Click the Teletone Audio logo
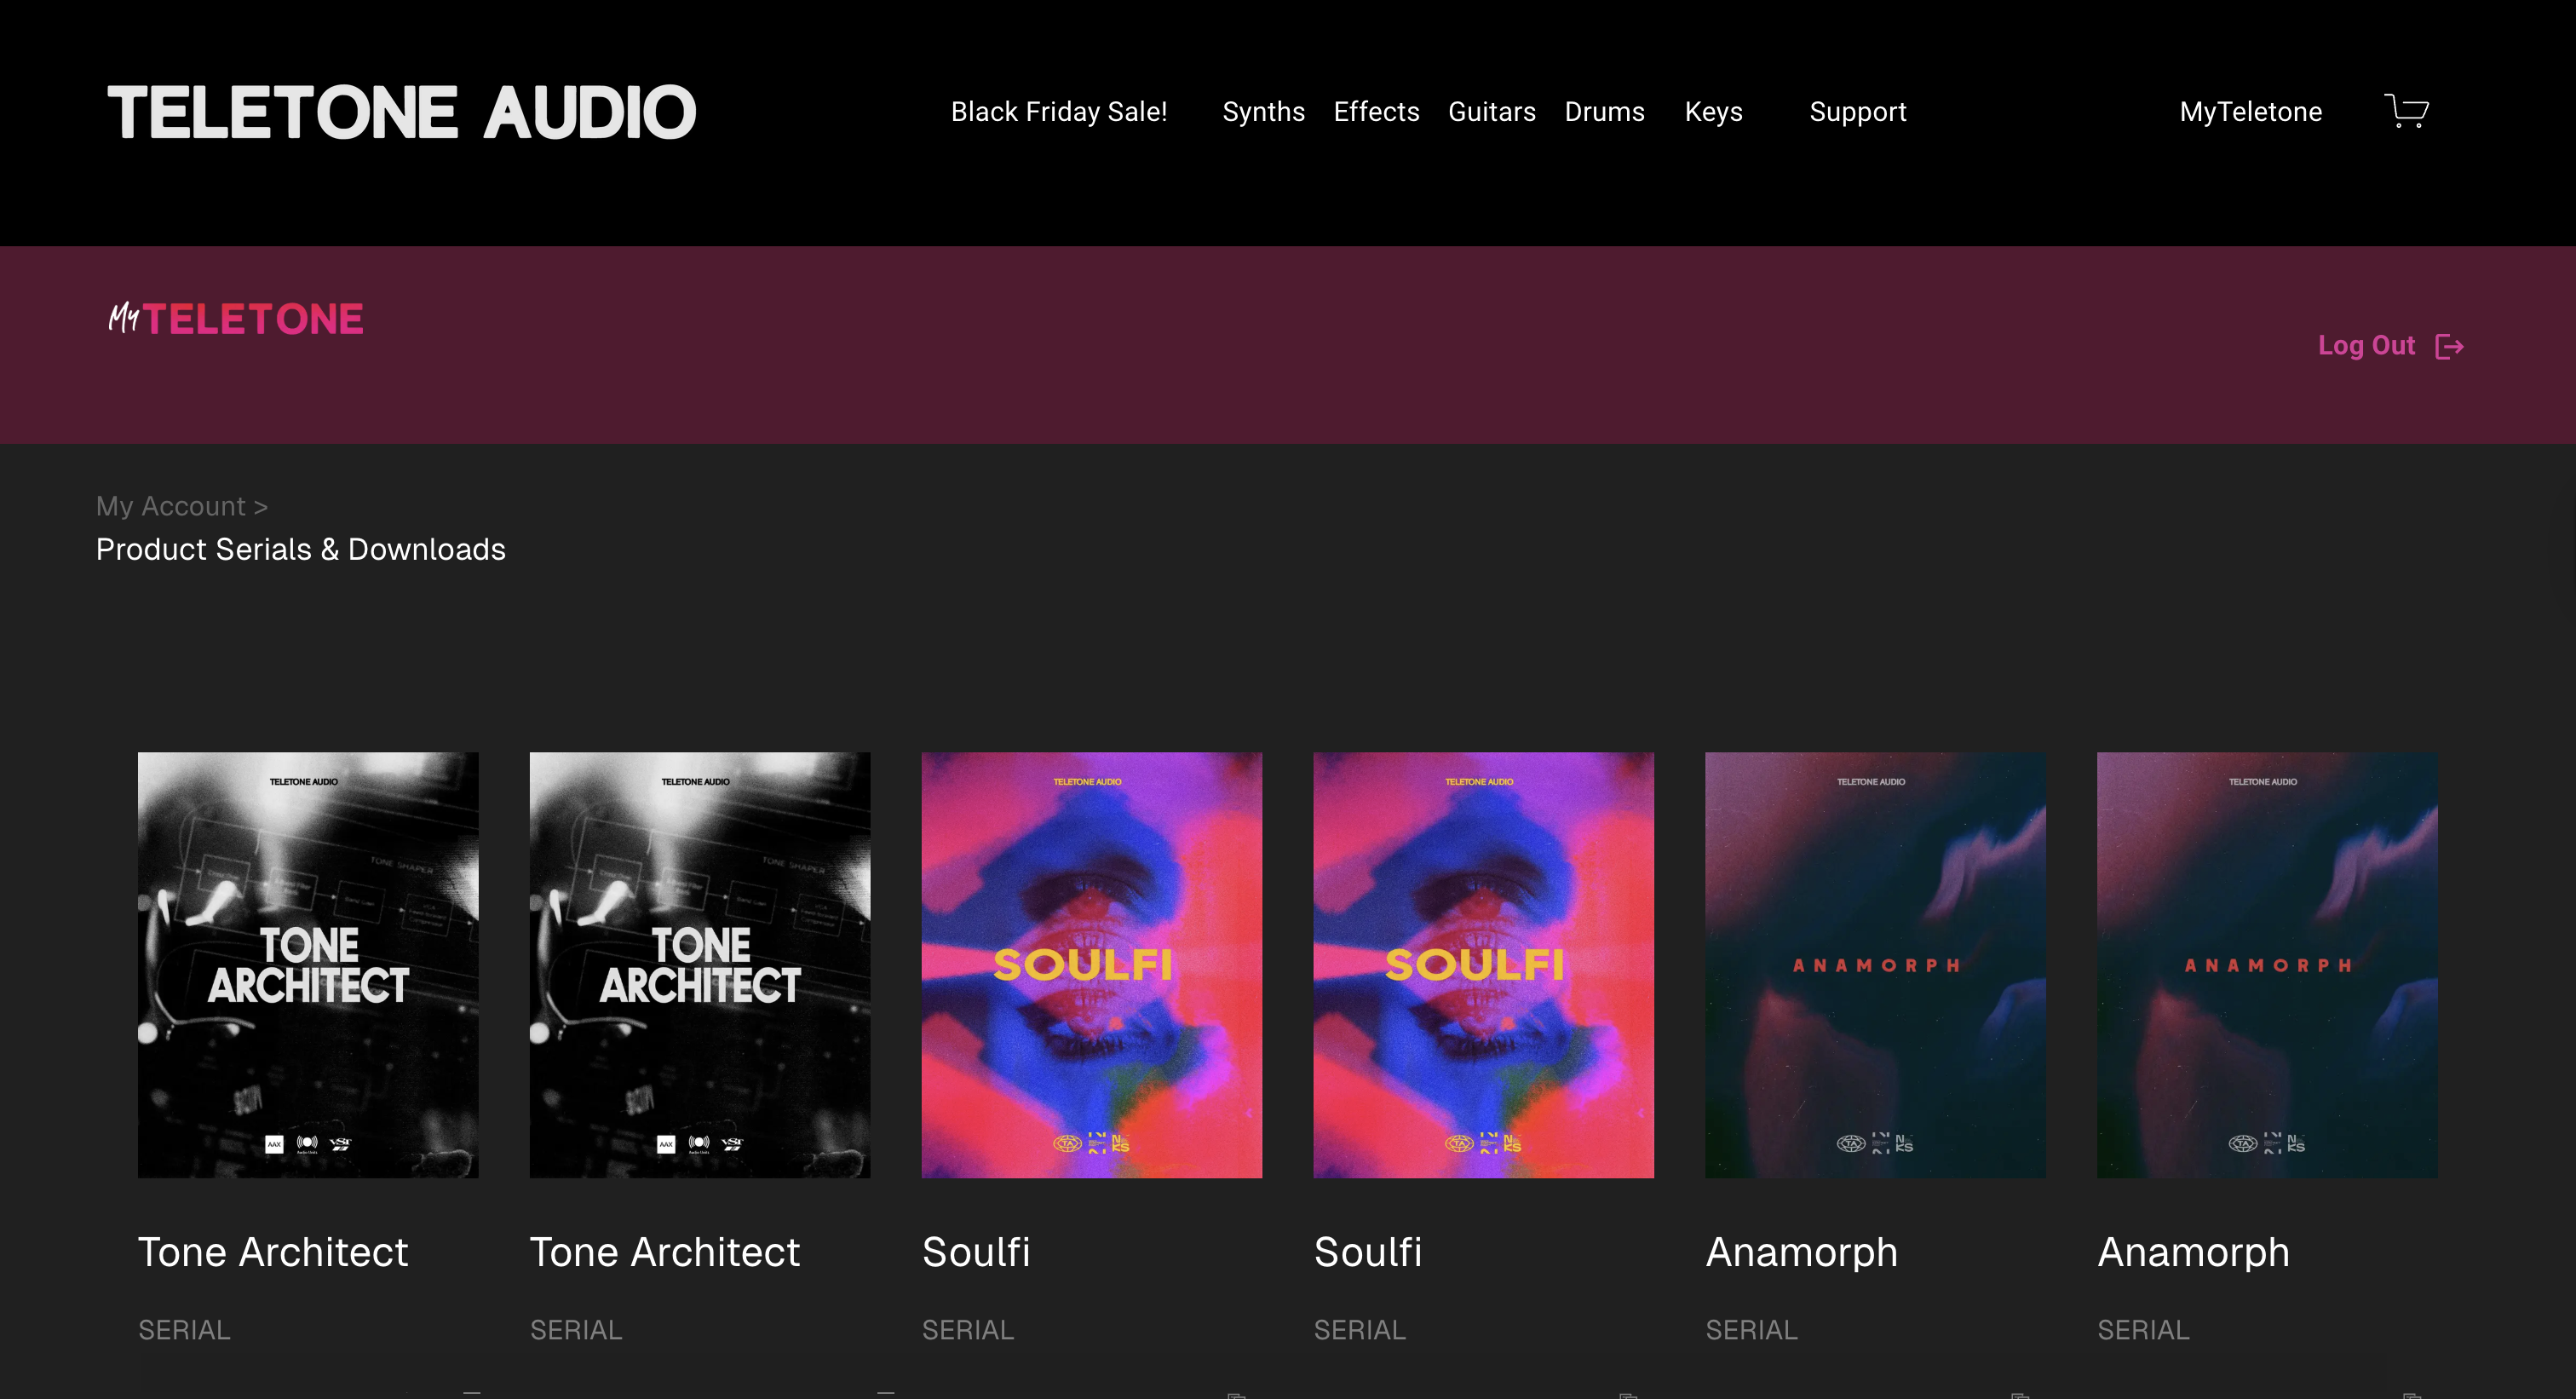The width and height of the screenshot is (2576, 1399). (x=401, y=112)
